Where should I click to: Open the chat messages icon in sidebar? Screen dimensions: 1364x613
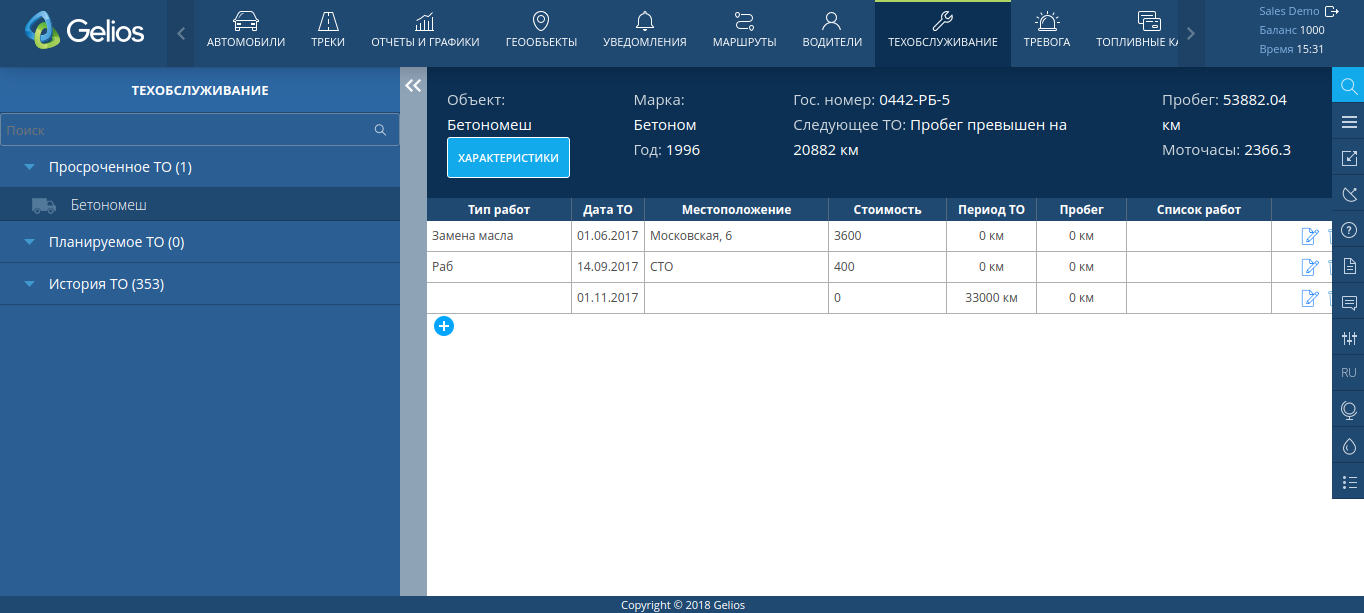(x=1348, y=302)
